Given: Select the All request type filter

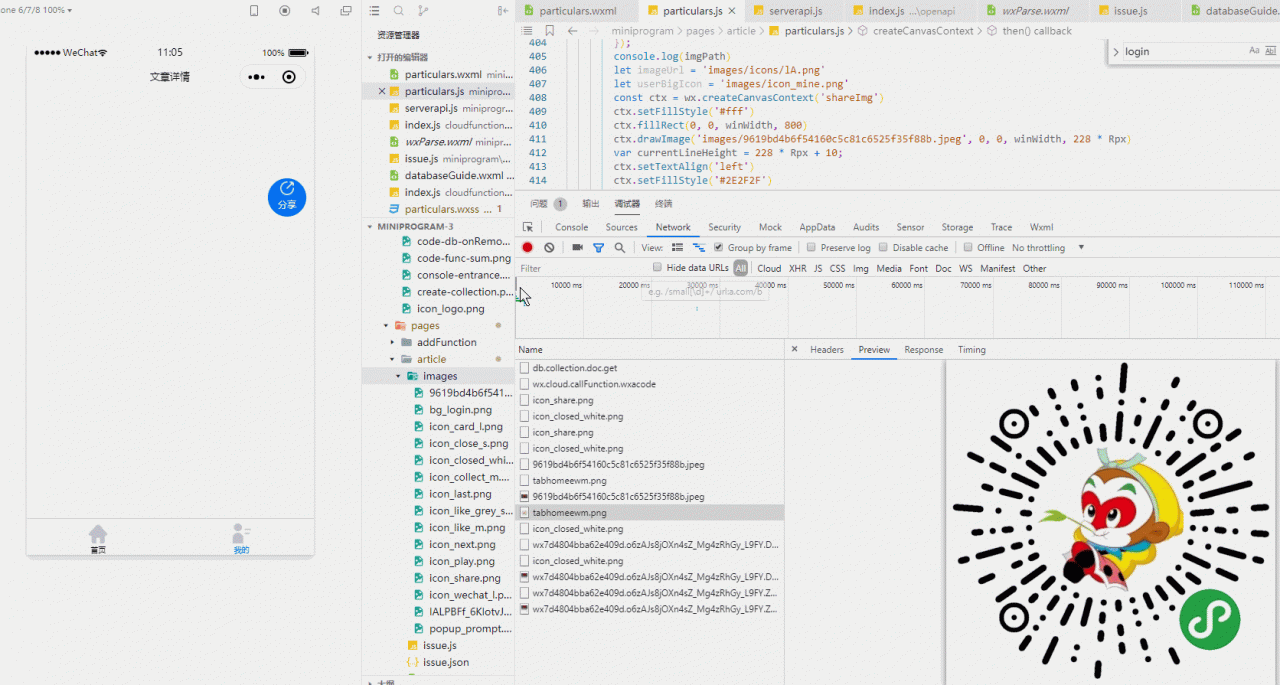Looking at the screenshot, I should (740, 268).
